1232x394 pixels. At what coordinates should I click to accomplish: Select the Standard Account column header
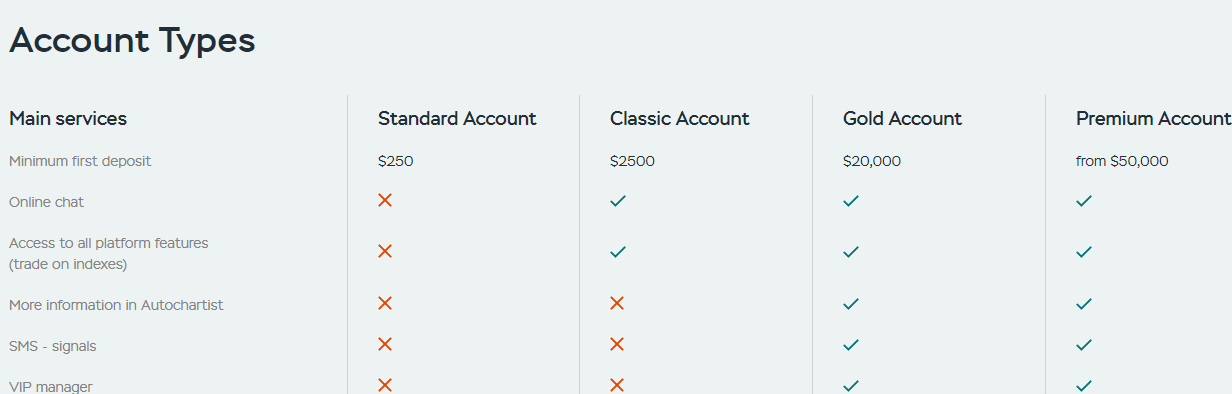point(457,118)
